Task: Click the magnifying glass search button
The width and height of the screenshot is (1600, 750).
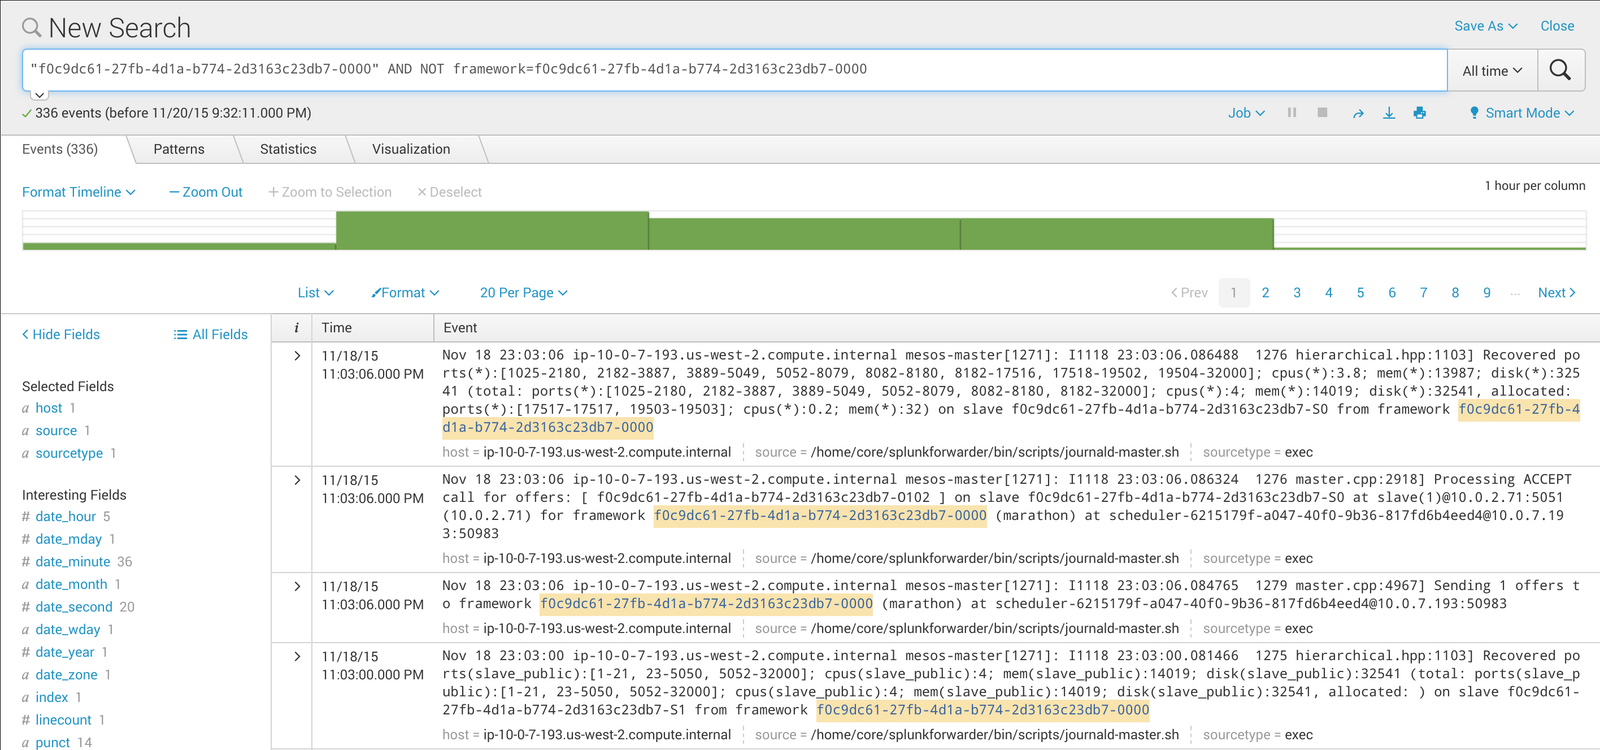Action: coord(1560,70)
